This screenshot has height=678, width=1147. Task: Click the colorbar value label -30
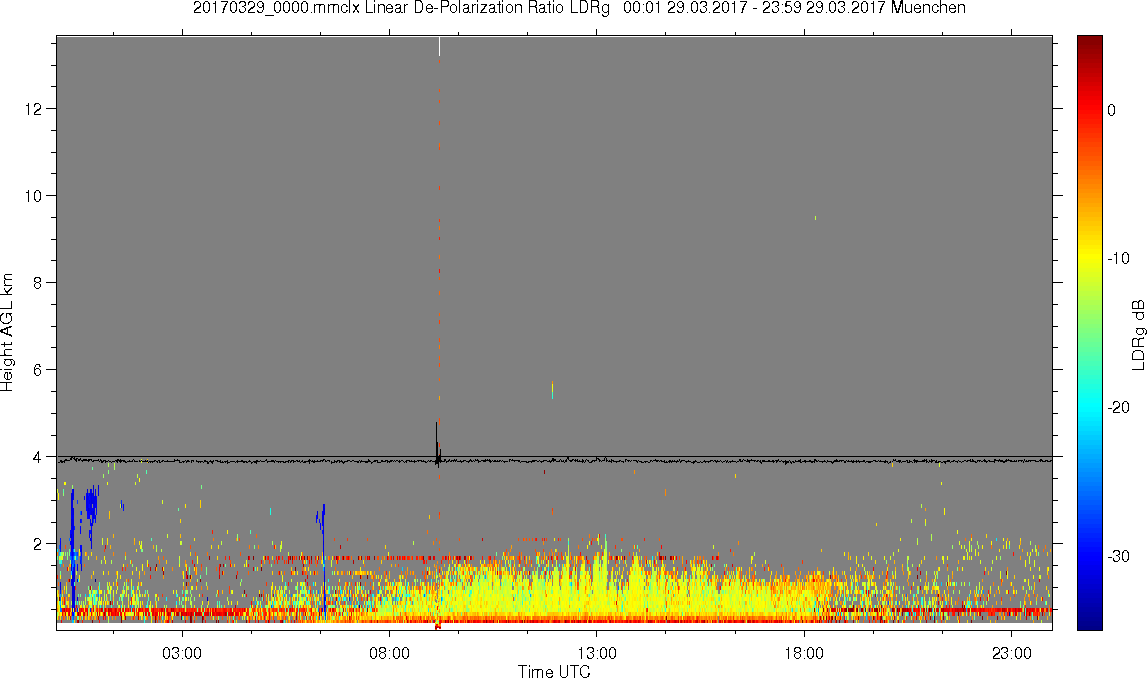1118,557
